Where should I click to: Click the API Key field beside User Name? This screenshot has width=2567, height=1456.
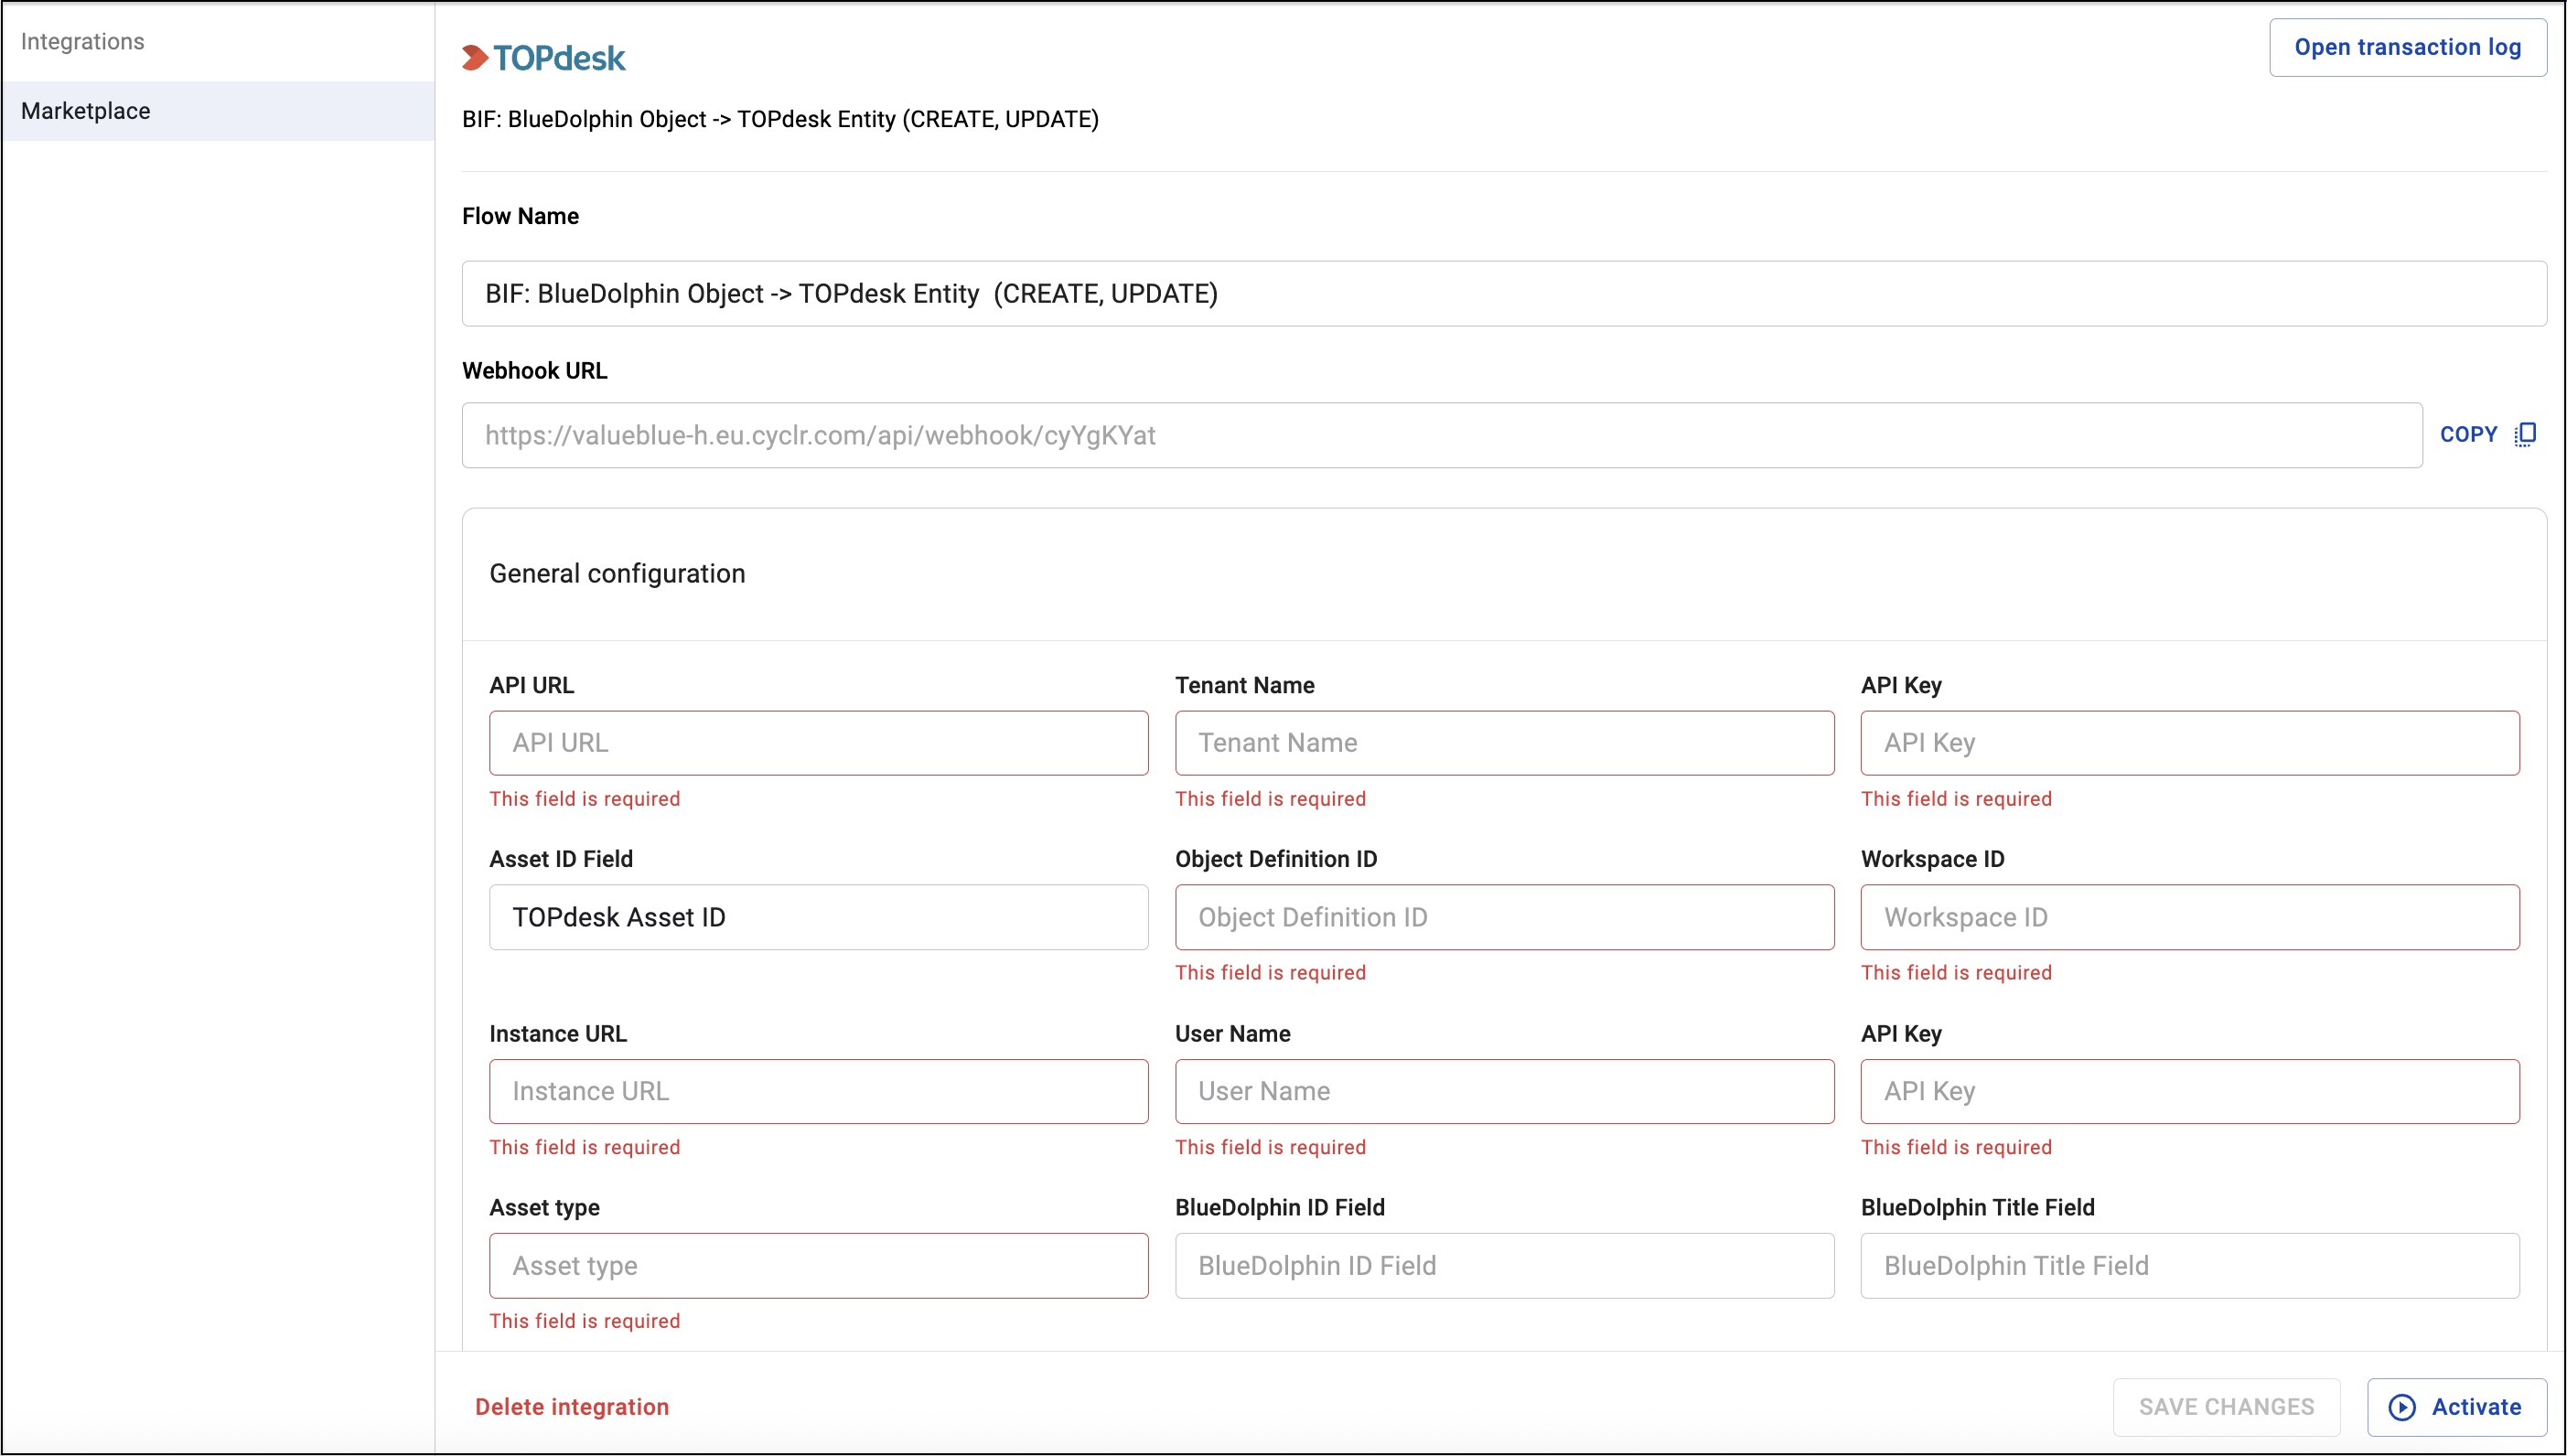tap(2189, 1091)
